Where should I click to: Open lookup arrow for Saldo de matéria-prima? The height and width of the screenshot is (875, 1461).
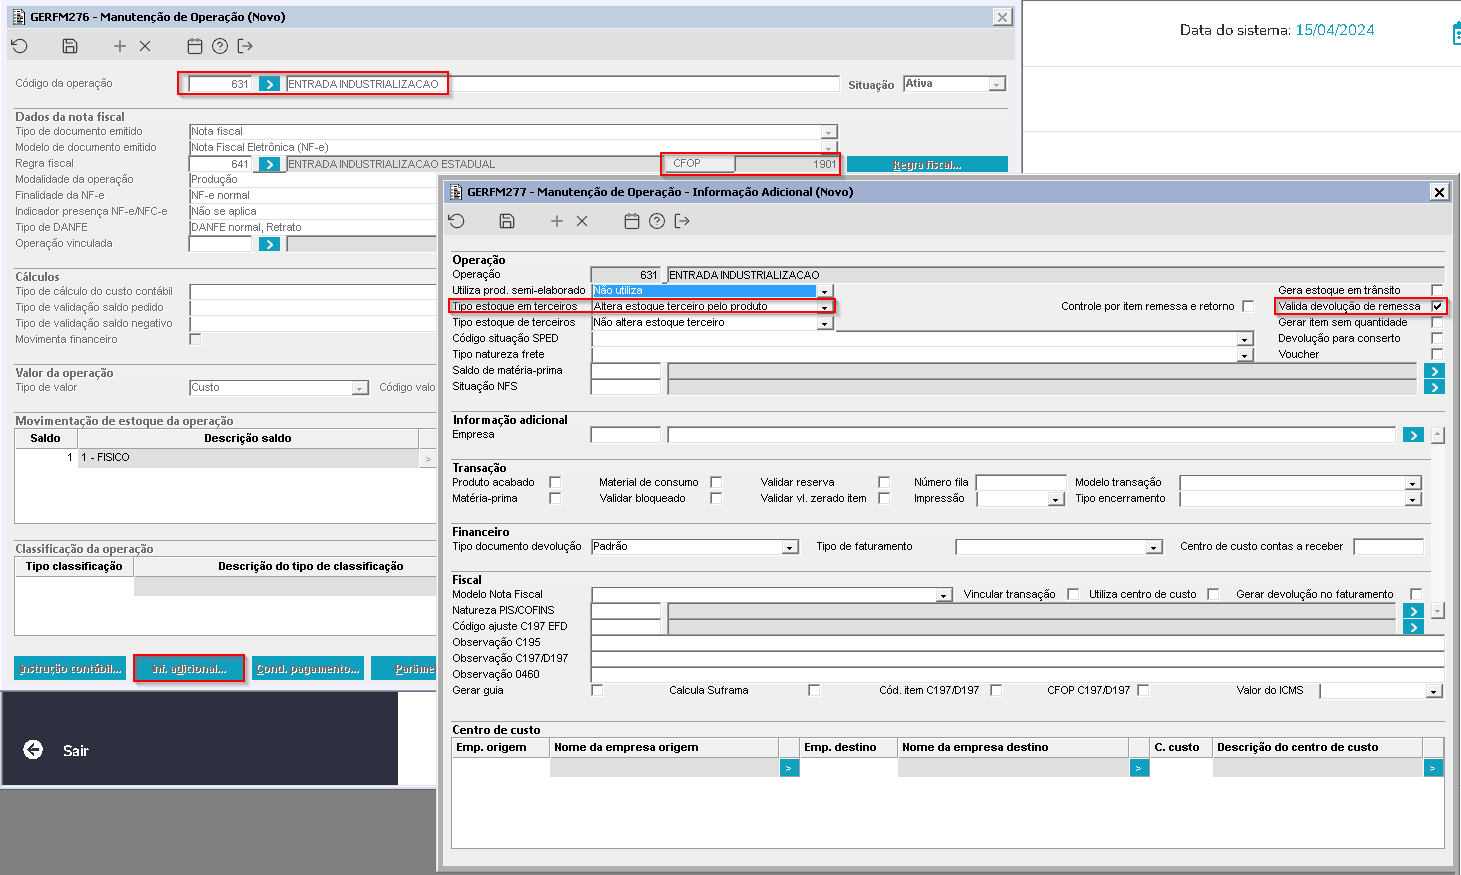pyautogui.click(x=1434, y=371)
